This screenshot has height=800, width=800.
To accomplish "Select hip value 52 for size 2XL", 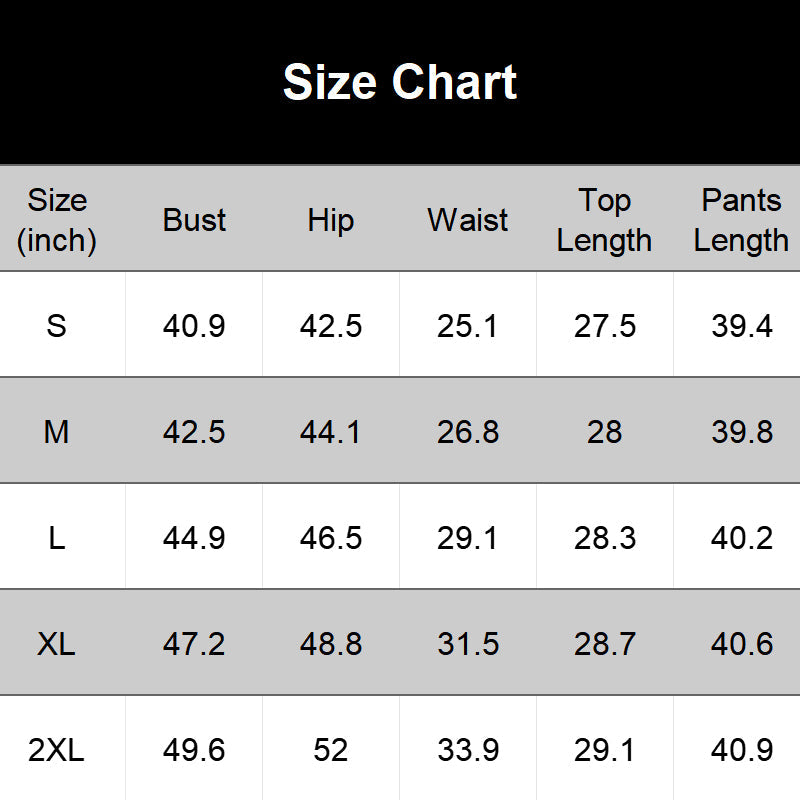I will 331,749.
